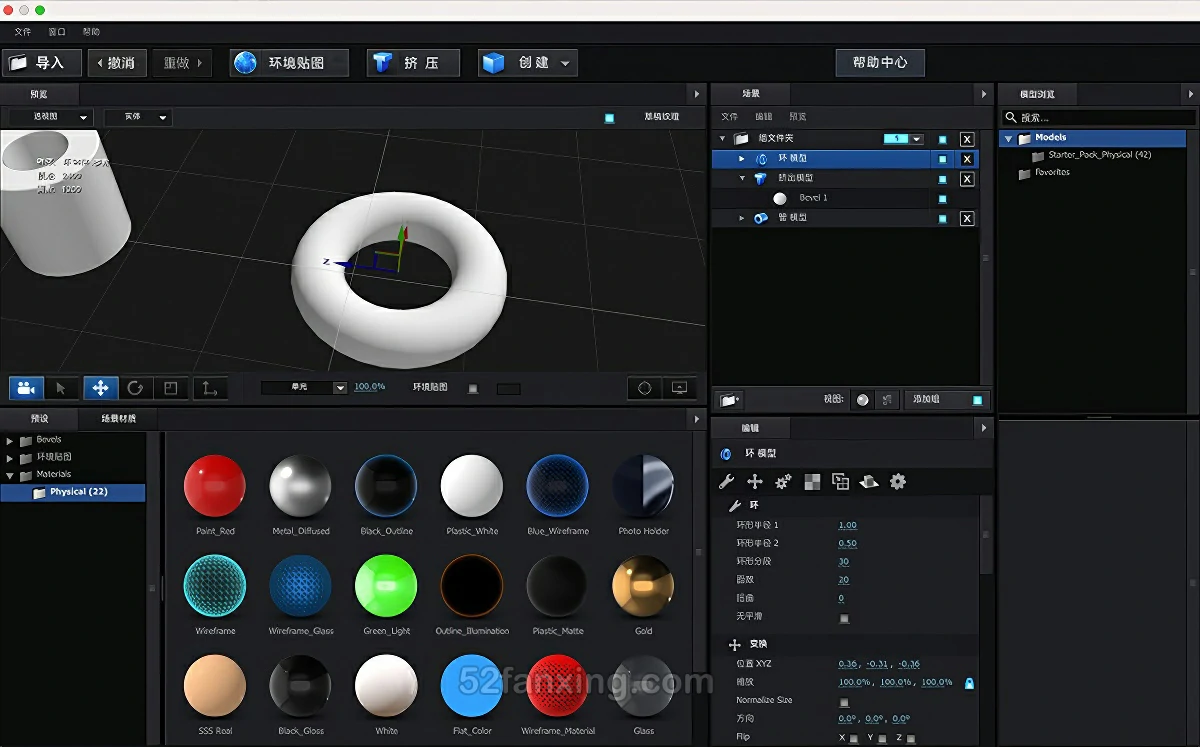Collapse the Models folder in model browser
This screenshot has width=1200, height=747.
(1009, 139)
